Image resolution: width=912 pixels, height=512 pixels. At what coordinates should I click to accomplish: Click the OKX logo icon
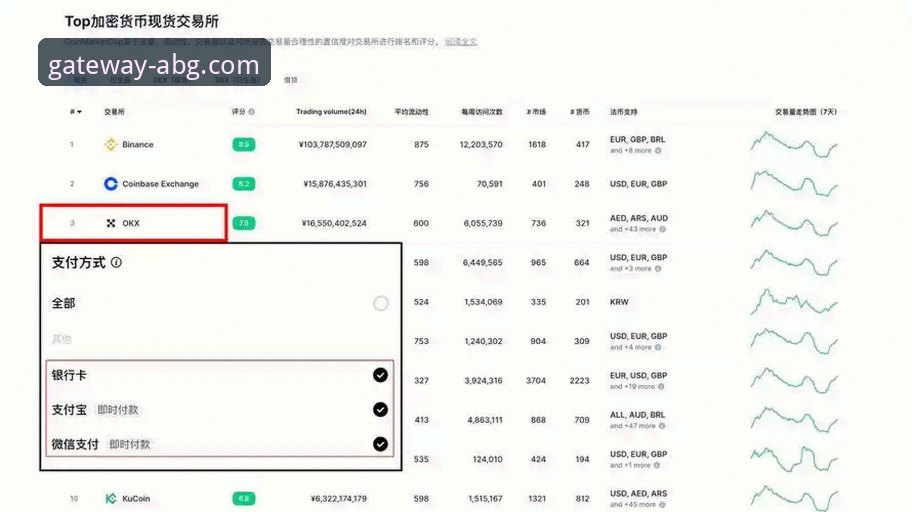[111, 223]
